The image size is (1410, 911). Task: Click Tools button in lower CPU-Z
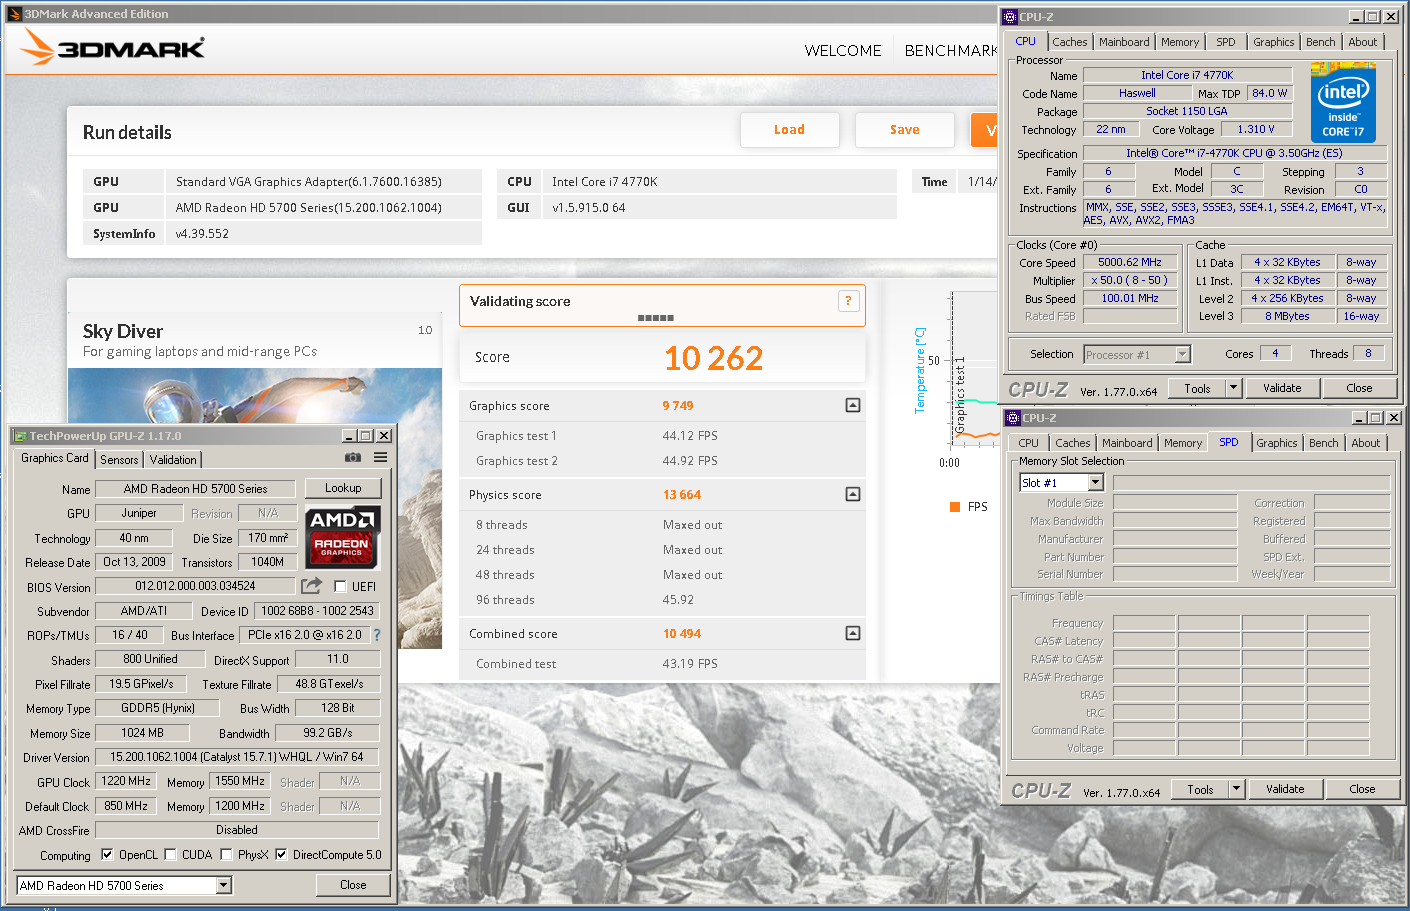(x=1201, y=789)
